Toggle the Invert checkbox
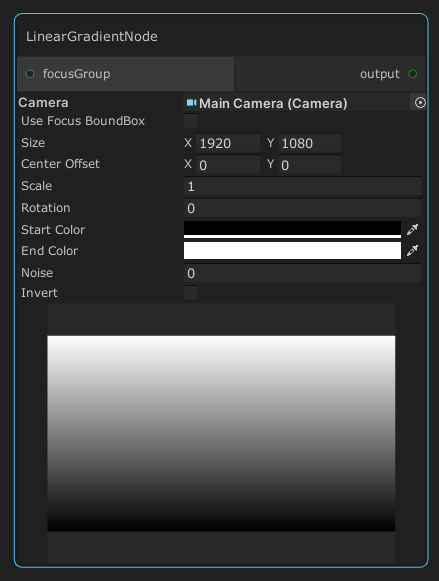This screenshot has width=439, height=581. (190, 293)
